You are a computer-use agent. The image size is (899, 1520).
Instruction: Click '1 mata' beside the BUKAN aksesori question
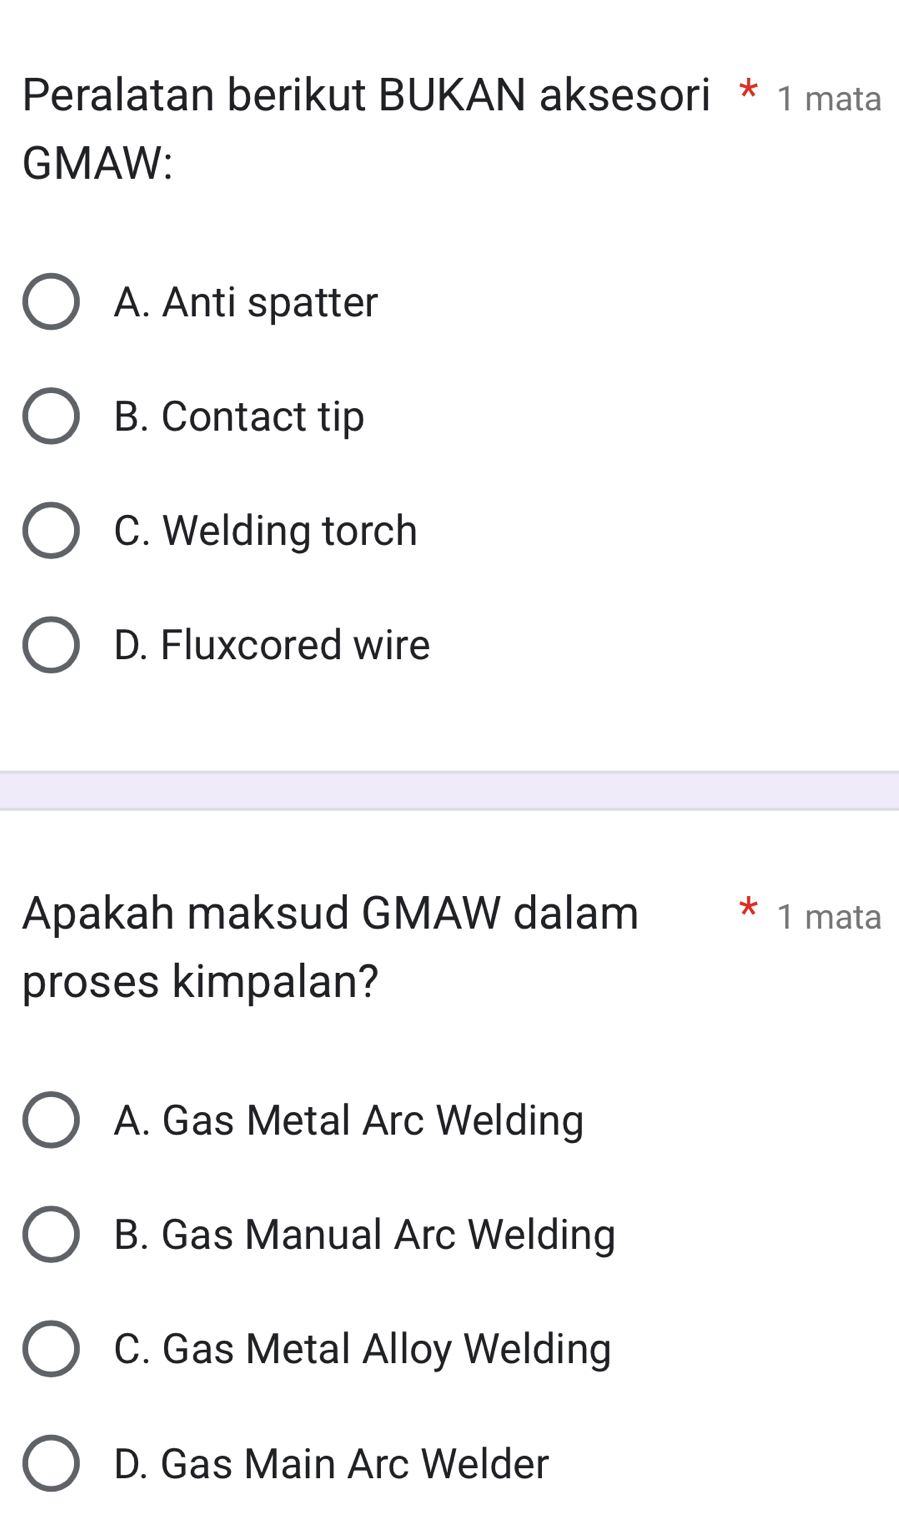[x=829, y=99]
